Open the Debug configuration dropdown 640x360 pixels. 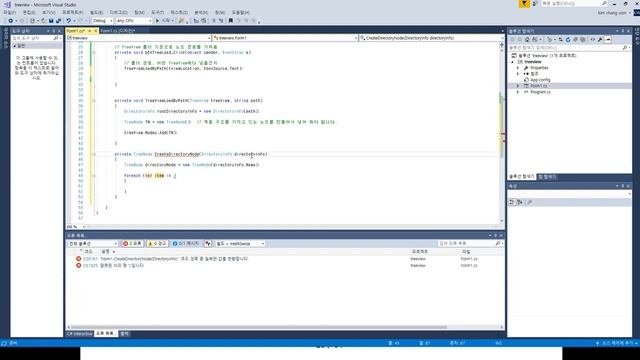tap(102, 20)
